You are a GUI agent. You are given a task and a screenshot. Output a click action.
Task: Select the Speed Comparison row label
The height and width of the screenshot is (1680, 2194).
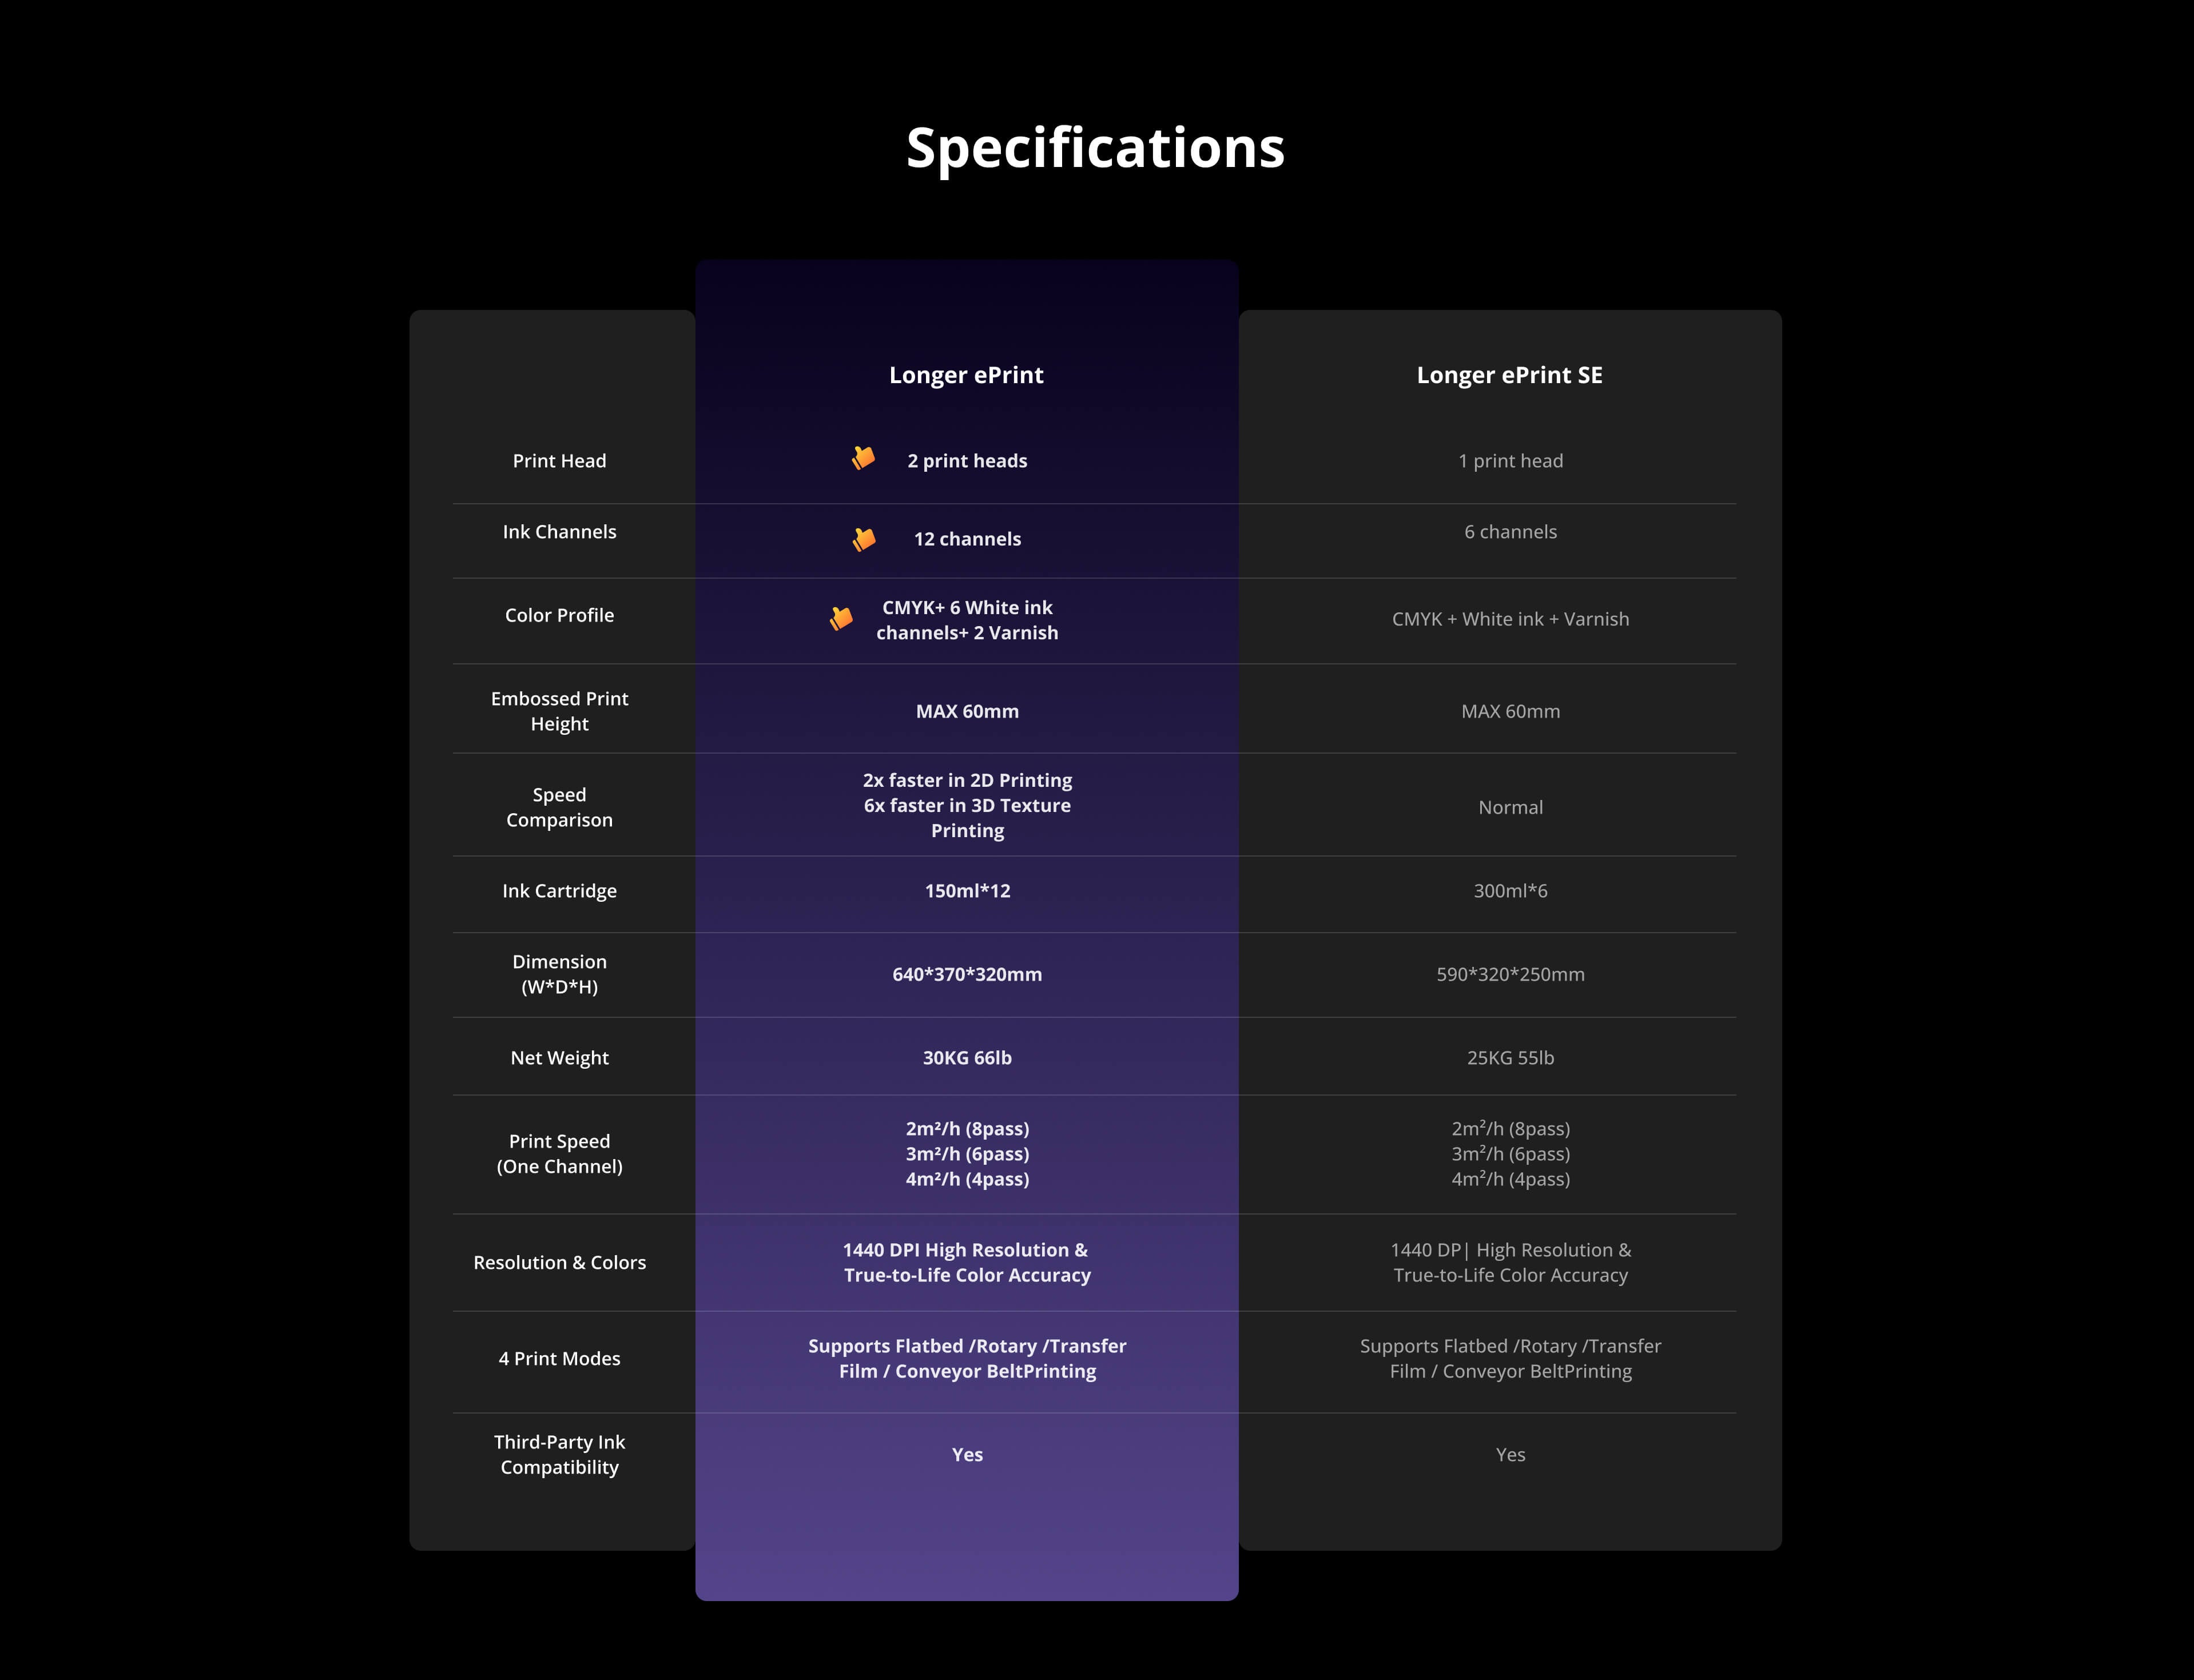[x=559, y=807]
